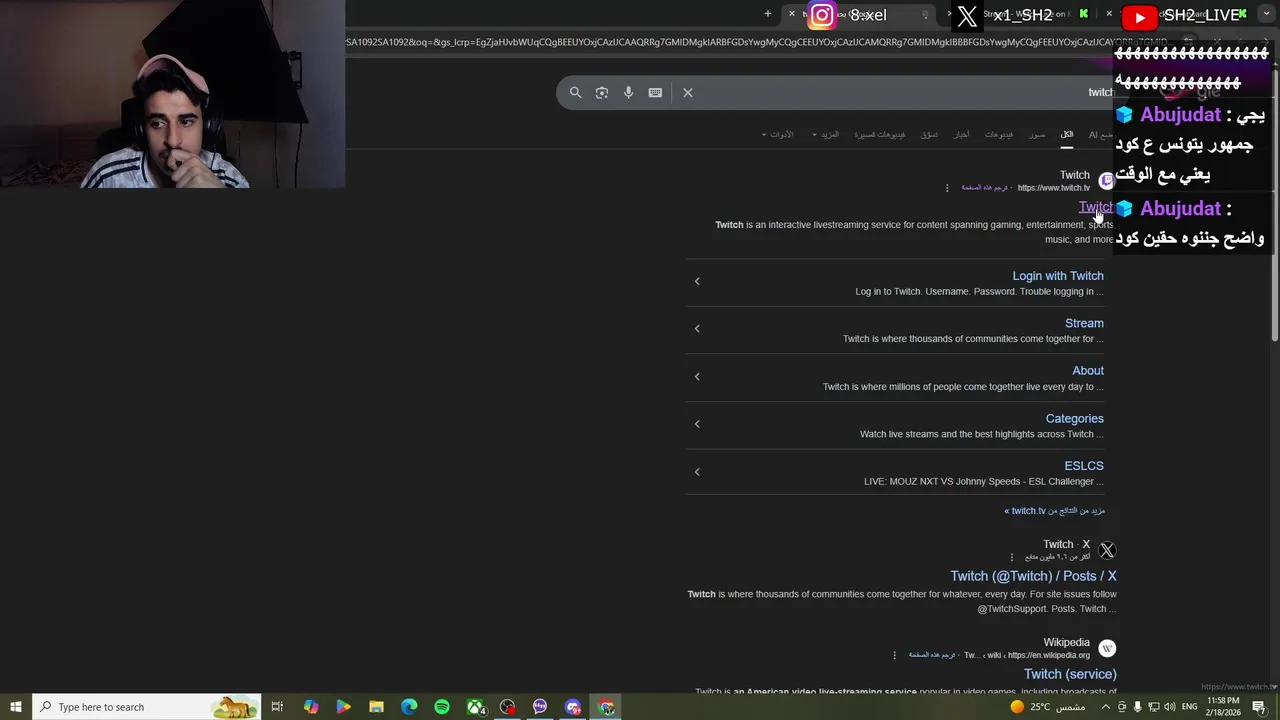Open the Categories sitelink

tap(1075, 419)
